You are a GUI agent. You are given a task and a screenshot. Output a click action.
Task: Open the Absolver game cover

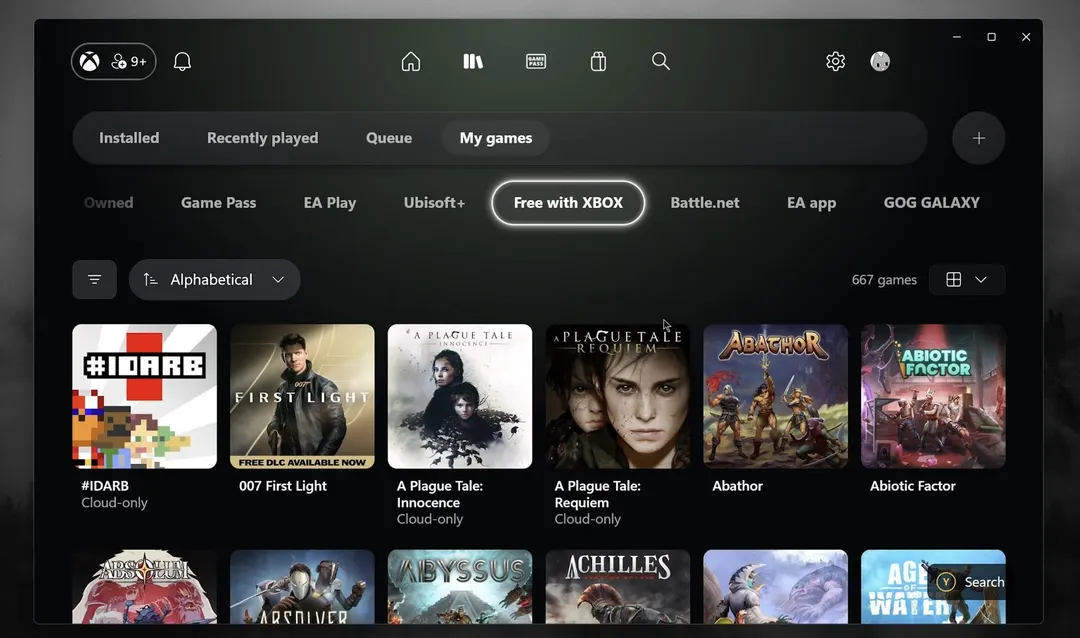tap(302, 586)
